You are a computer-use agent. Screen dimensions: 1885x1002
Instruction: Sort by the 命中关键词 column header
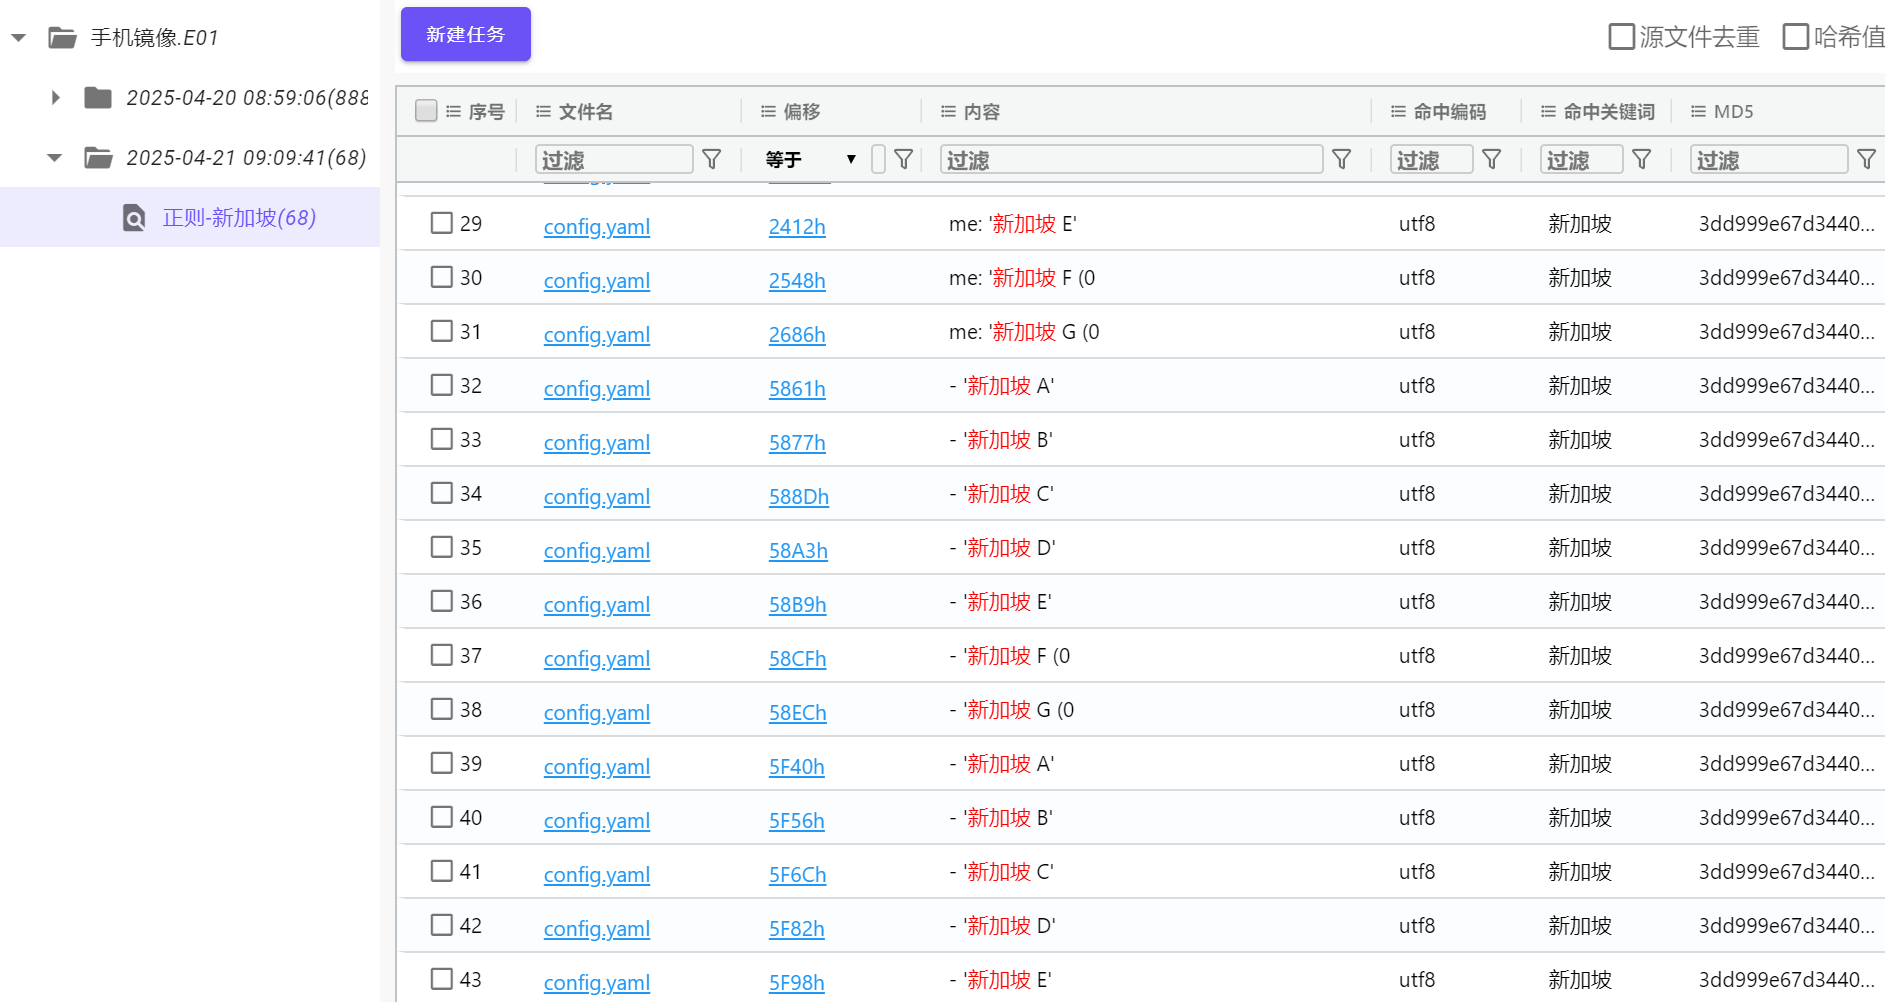tap(1609, 112)
